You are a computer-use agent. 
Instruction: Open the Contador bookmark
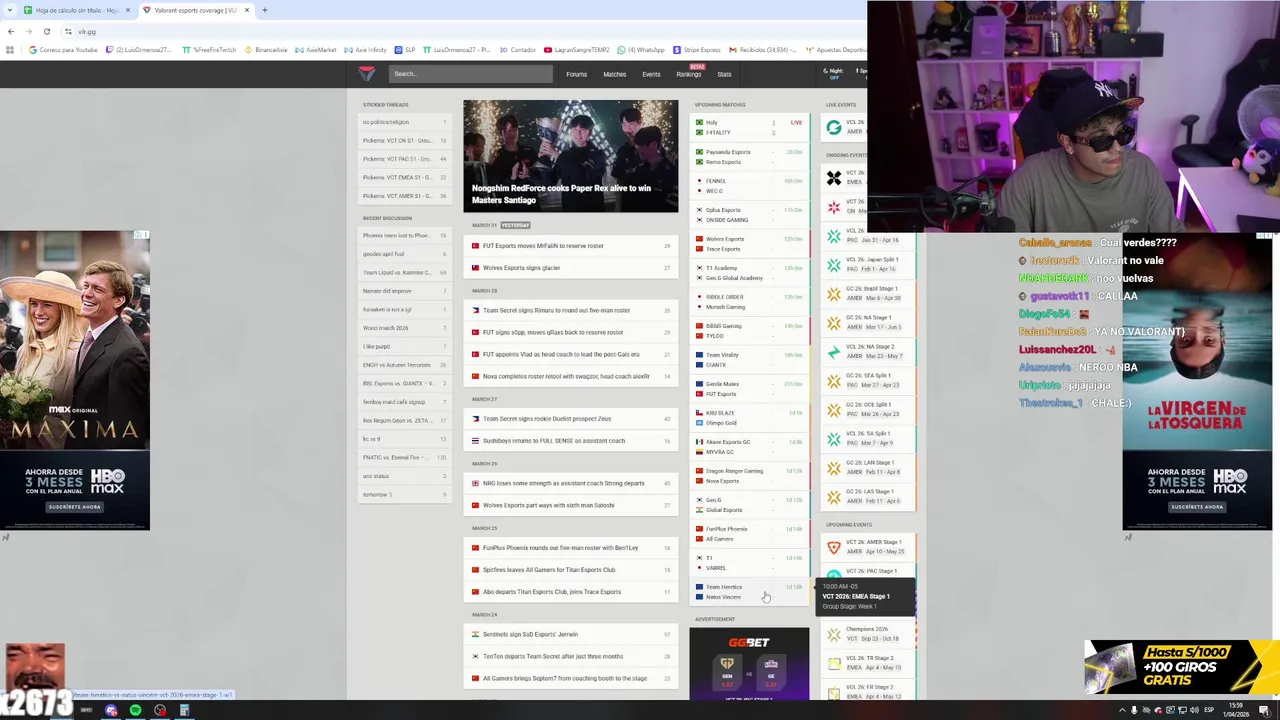click(518, 49)
